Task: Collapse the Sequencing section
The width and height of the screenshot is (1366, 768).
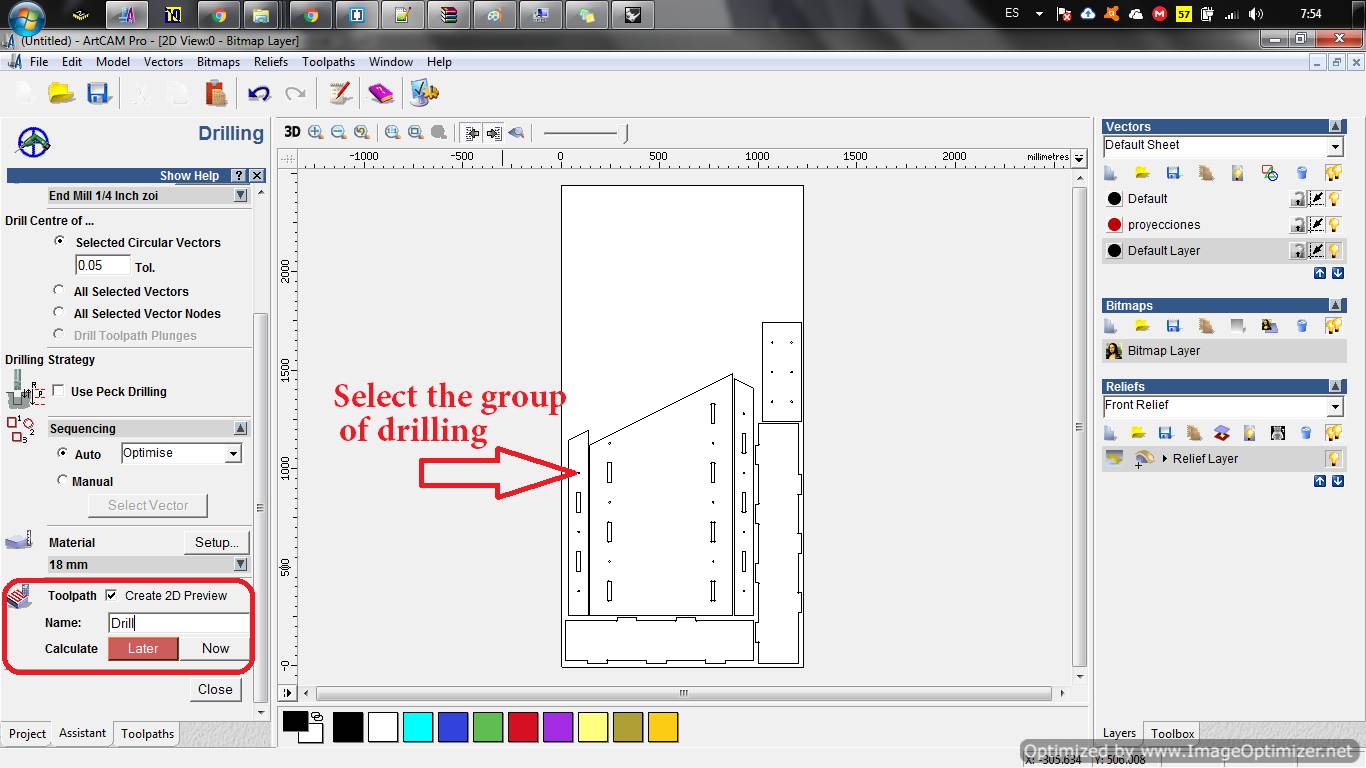Action: coord(240,428)
